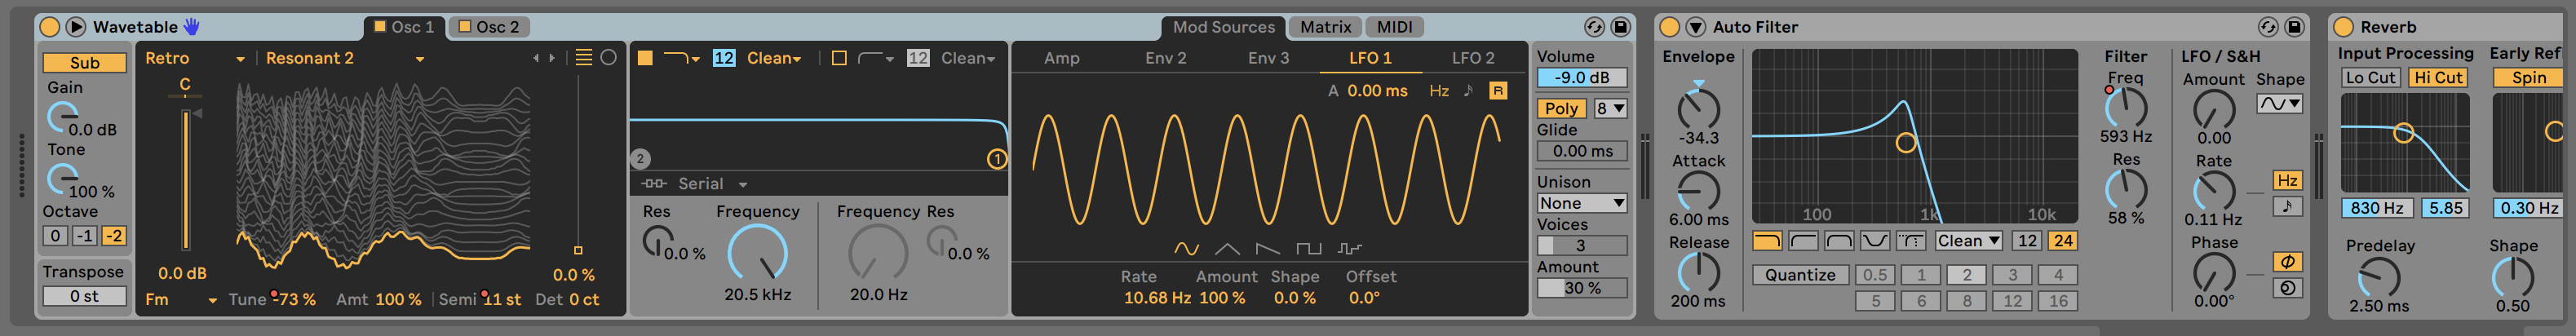This screenshot has height=336, width=2576.
Task: Go to the previous wavetable with the left arrow
Action: click(x=536, y=58)
